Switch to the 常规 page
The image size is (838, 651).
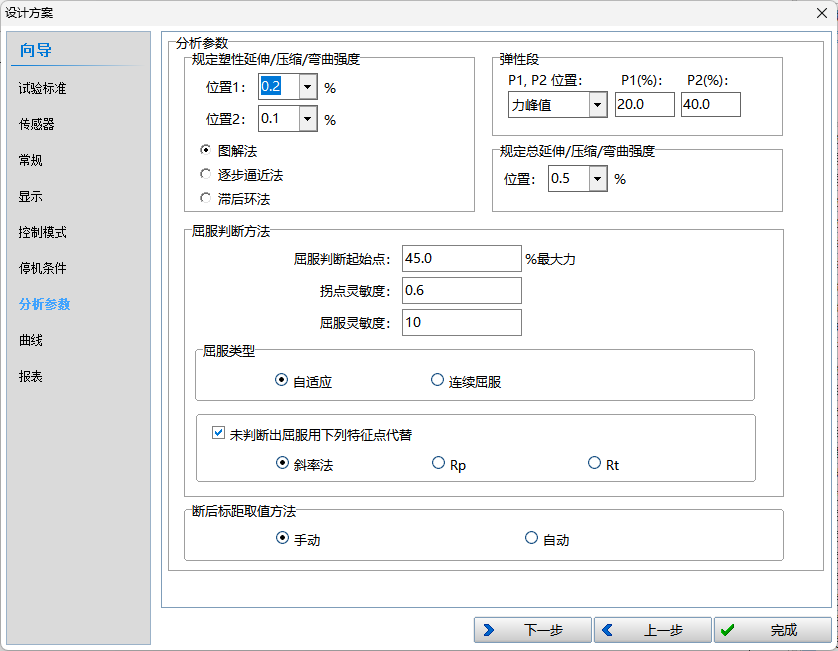(x=30, y=160)
